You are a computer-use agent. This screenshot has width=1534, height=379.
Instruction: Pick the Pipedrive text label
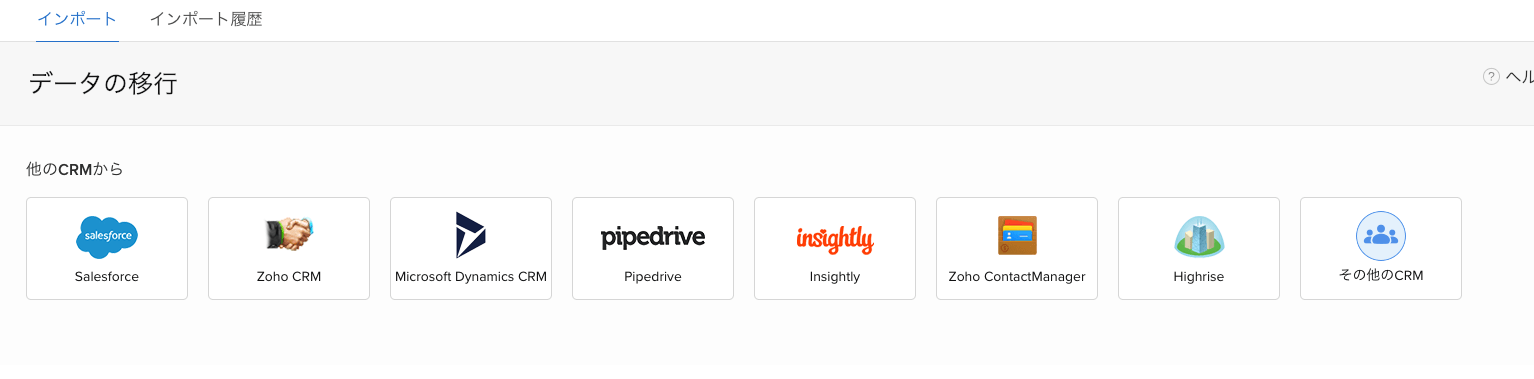[x=653, y=277]
